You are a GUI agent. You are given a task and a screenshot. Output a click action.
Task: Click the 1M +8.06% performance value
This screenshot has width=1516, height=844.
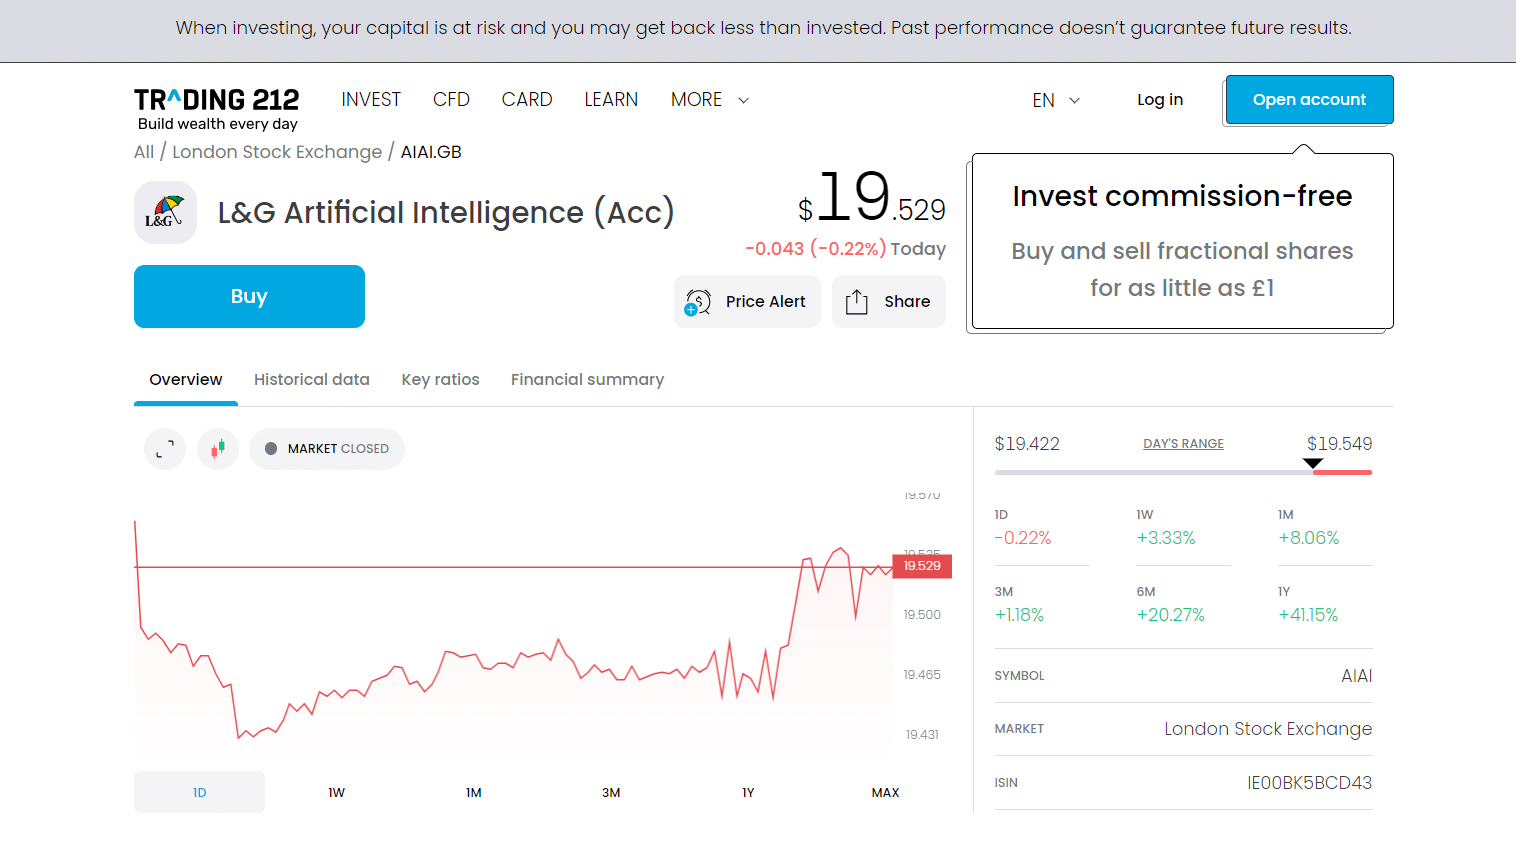(1308, 538)
